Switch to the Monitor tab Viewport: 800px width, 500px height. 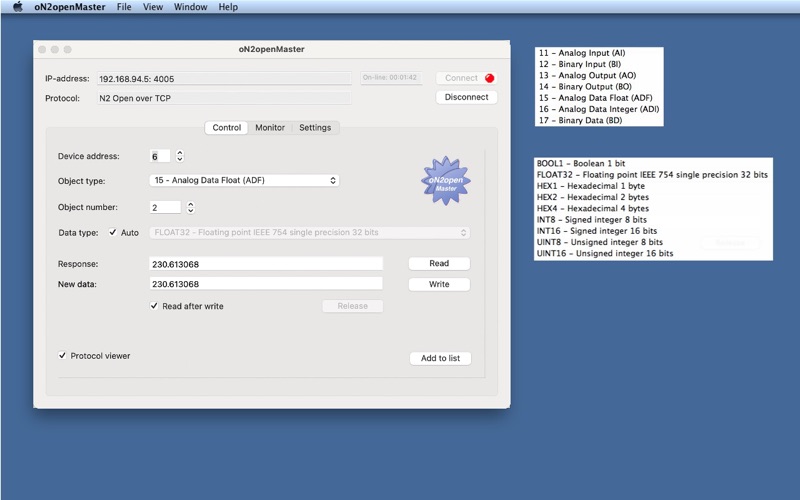point(270,128)
